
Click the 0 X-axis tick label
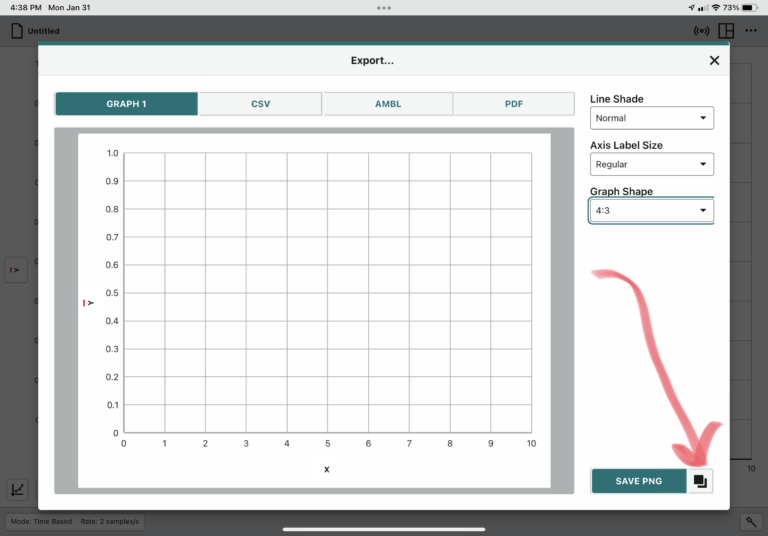123,443
